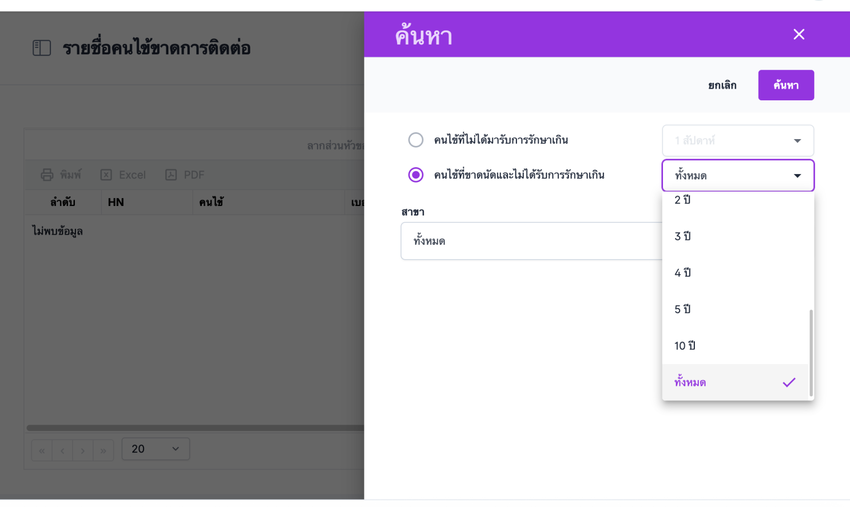Open the disabled 1 สัปดาห์ dropdown
Viewport: 850px width, 507px height.
click(x=737, y=141)
